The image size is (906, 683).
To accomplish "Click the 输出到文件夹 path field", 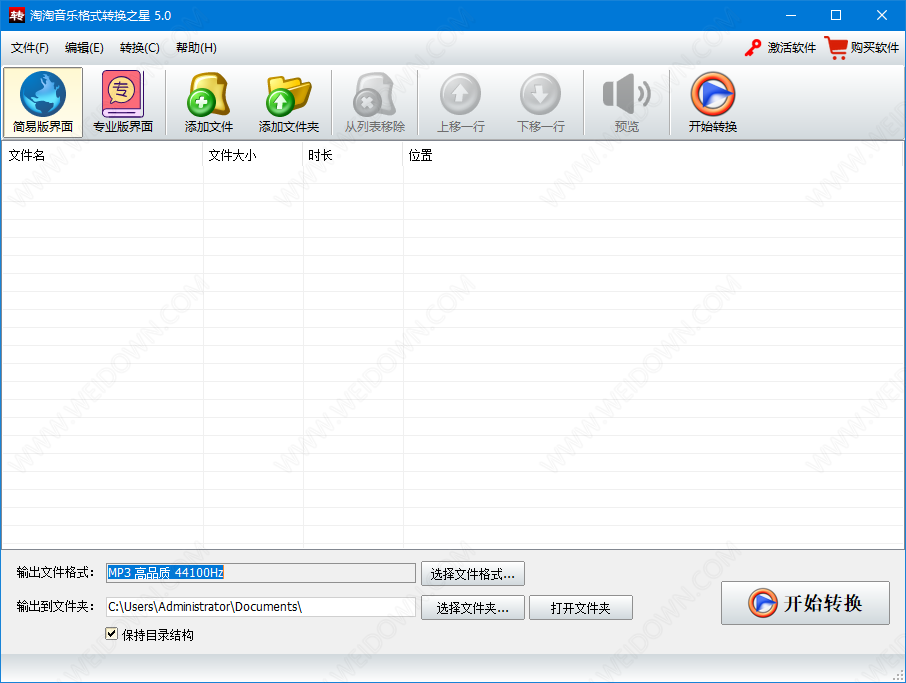I will [261, 607].
